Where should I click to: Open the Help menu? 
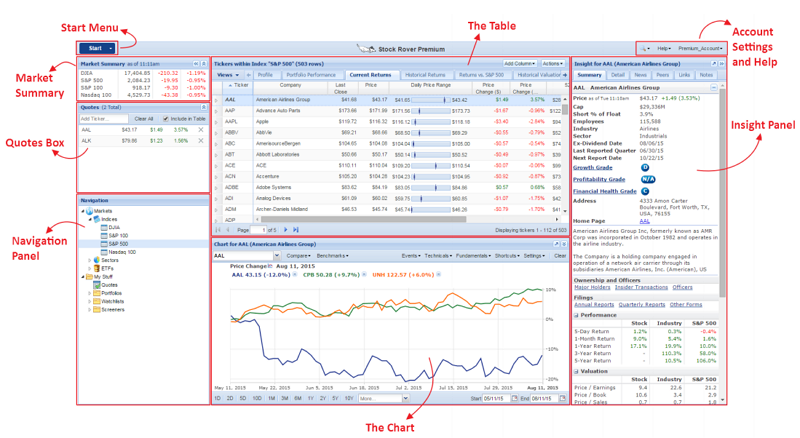click(664, 48)
